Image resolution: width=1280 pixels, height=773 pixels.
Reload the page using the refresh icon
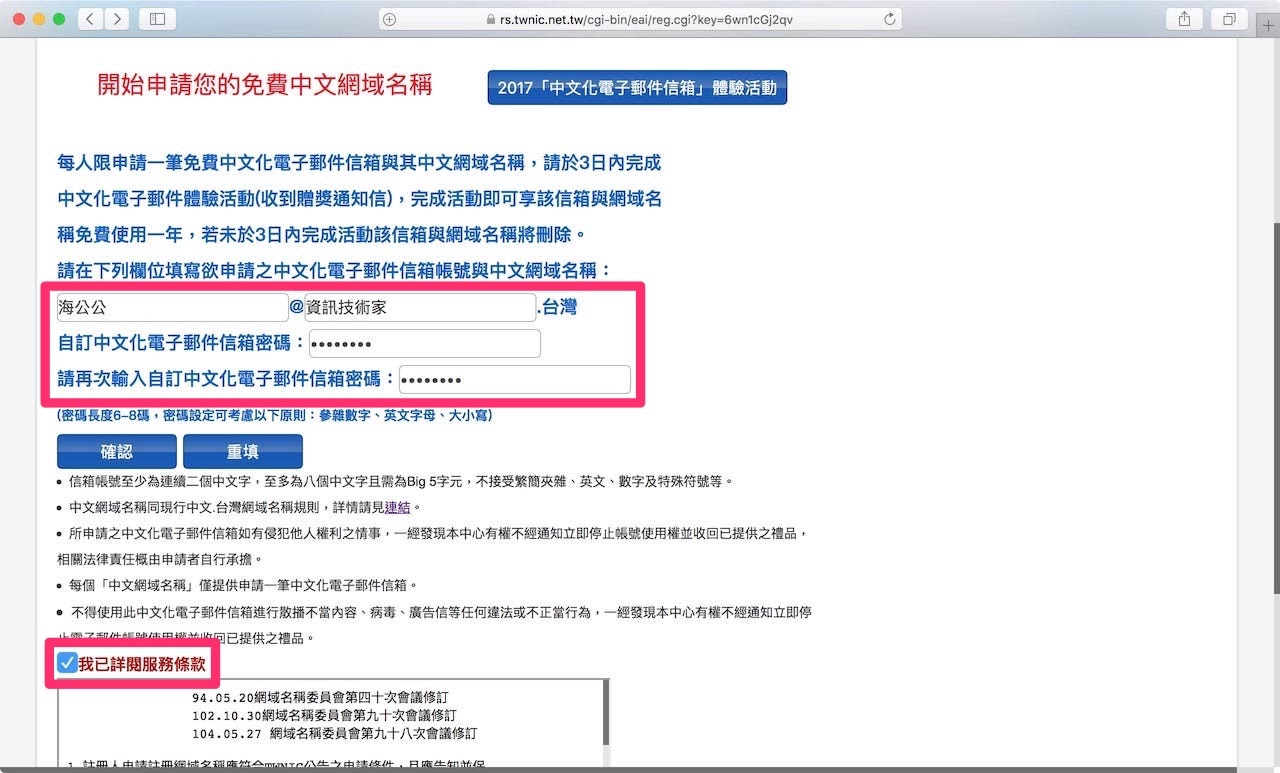(890, 17)
